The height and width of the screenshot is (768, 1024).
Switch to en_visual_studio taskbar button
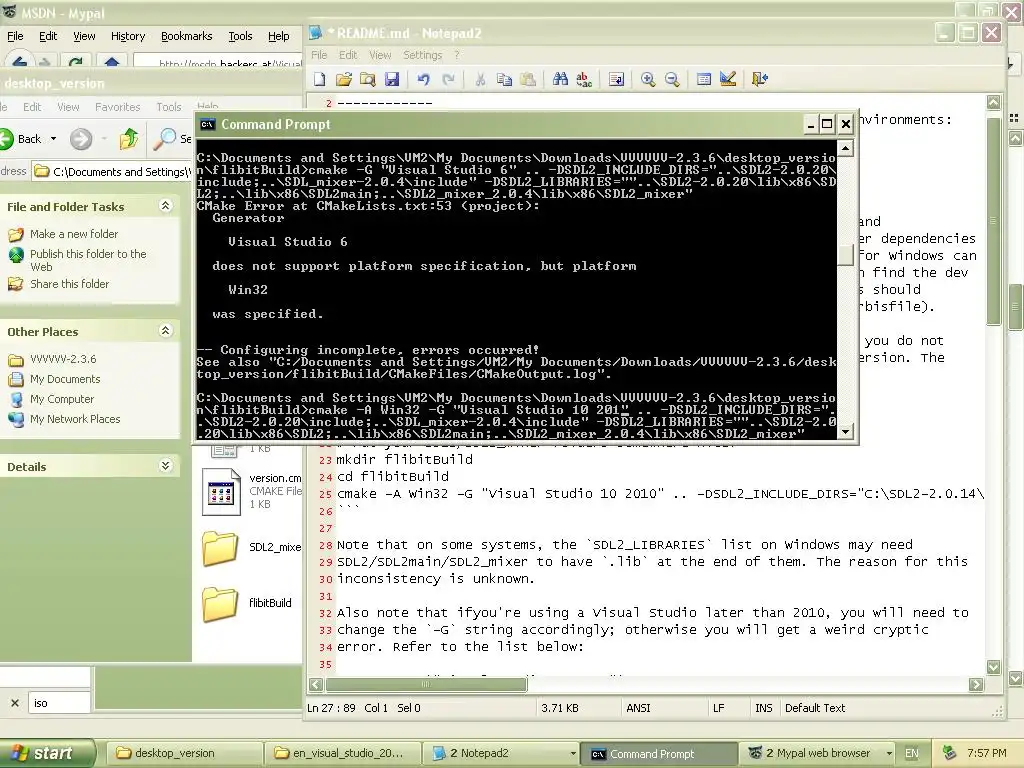[x=342, y=753]
